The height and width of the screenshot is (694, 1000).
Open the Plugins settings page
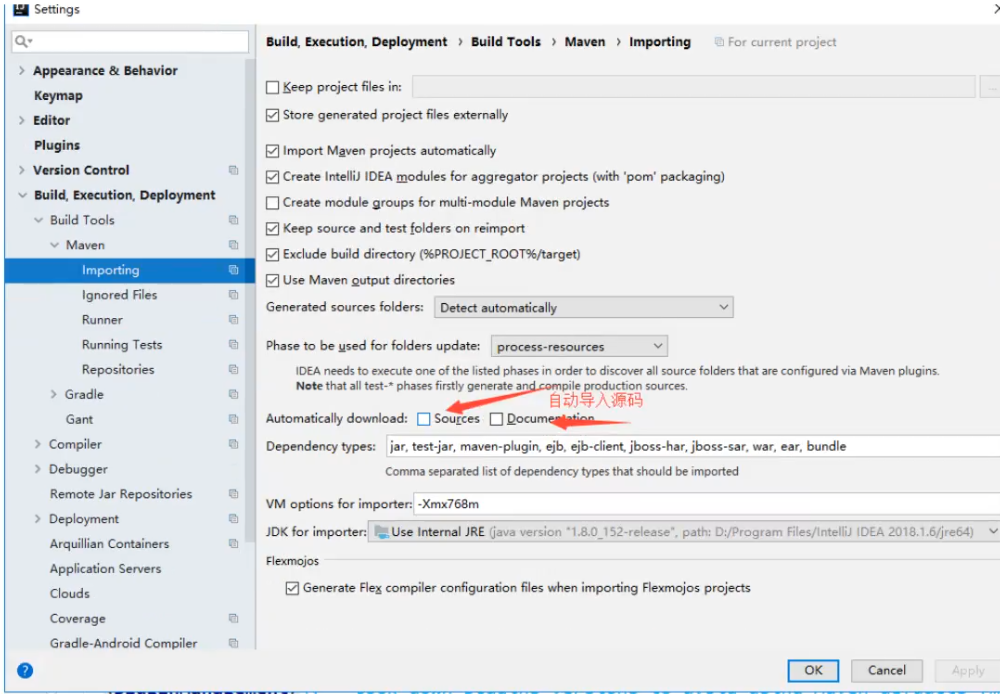coord(57,145)
